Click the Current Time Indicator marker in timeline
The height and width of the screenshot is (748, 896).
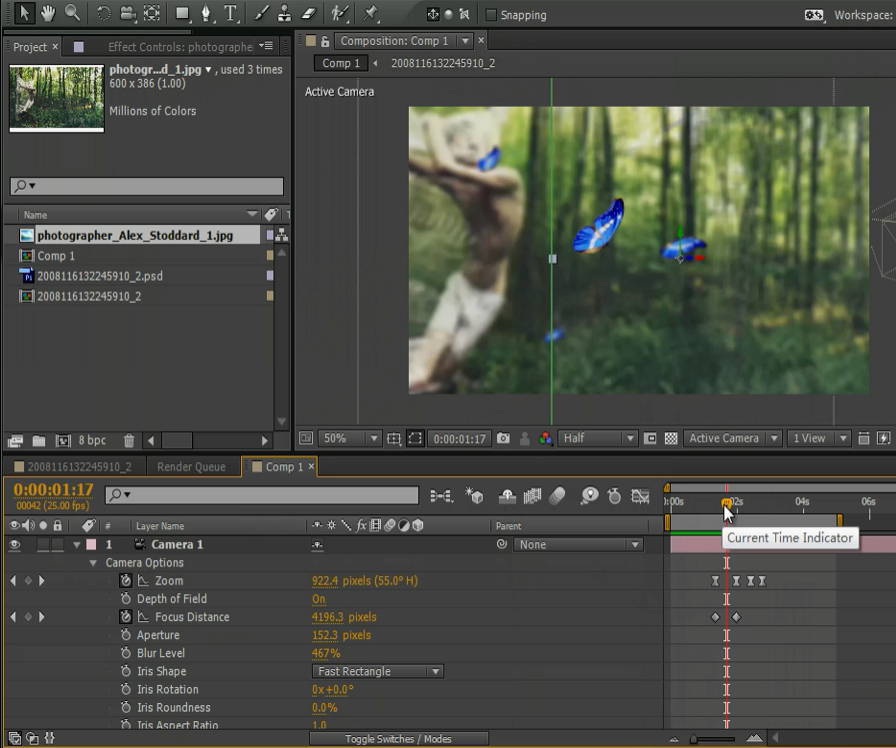[x=726, y=502]
